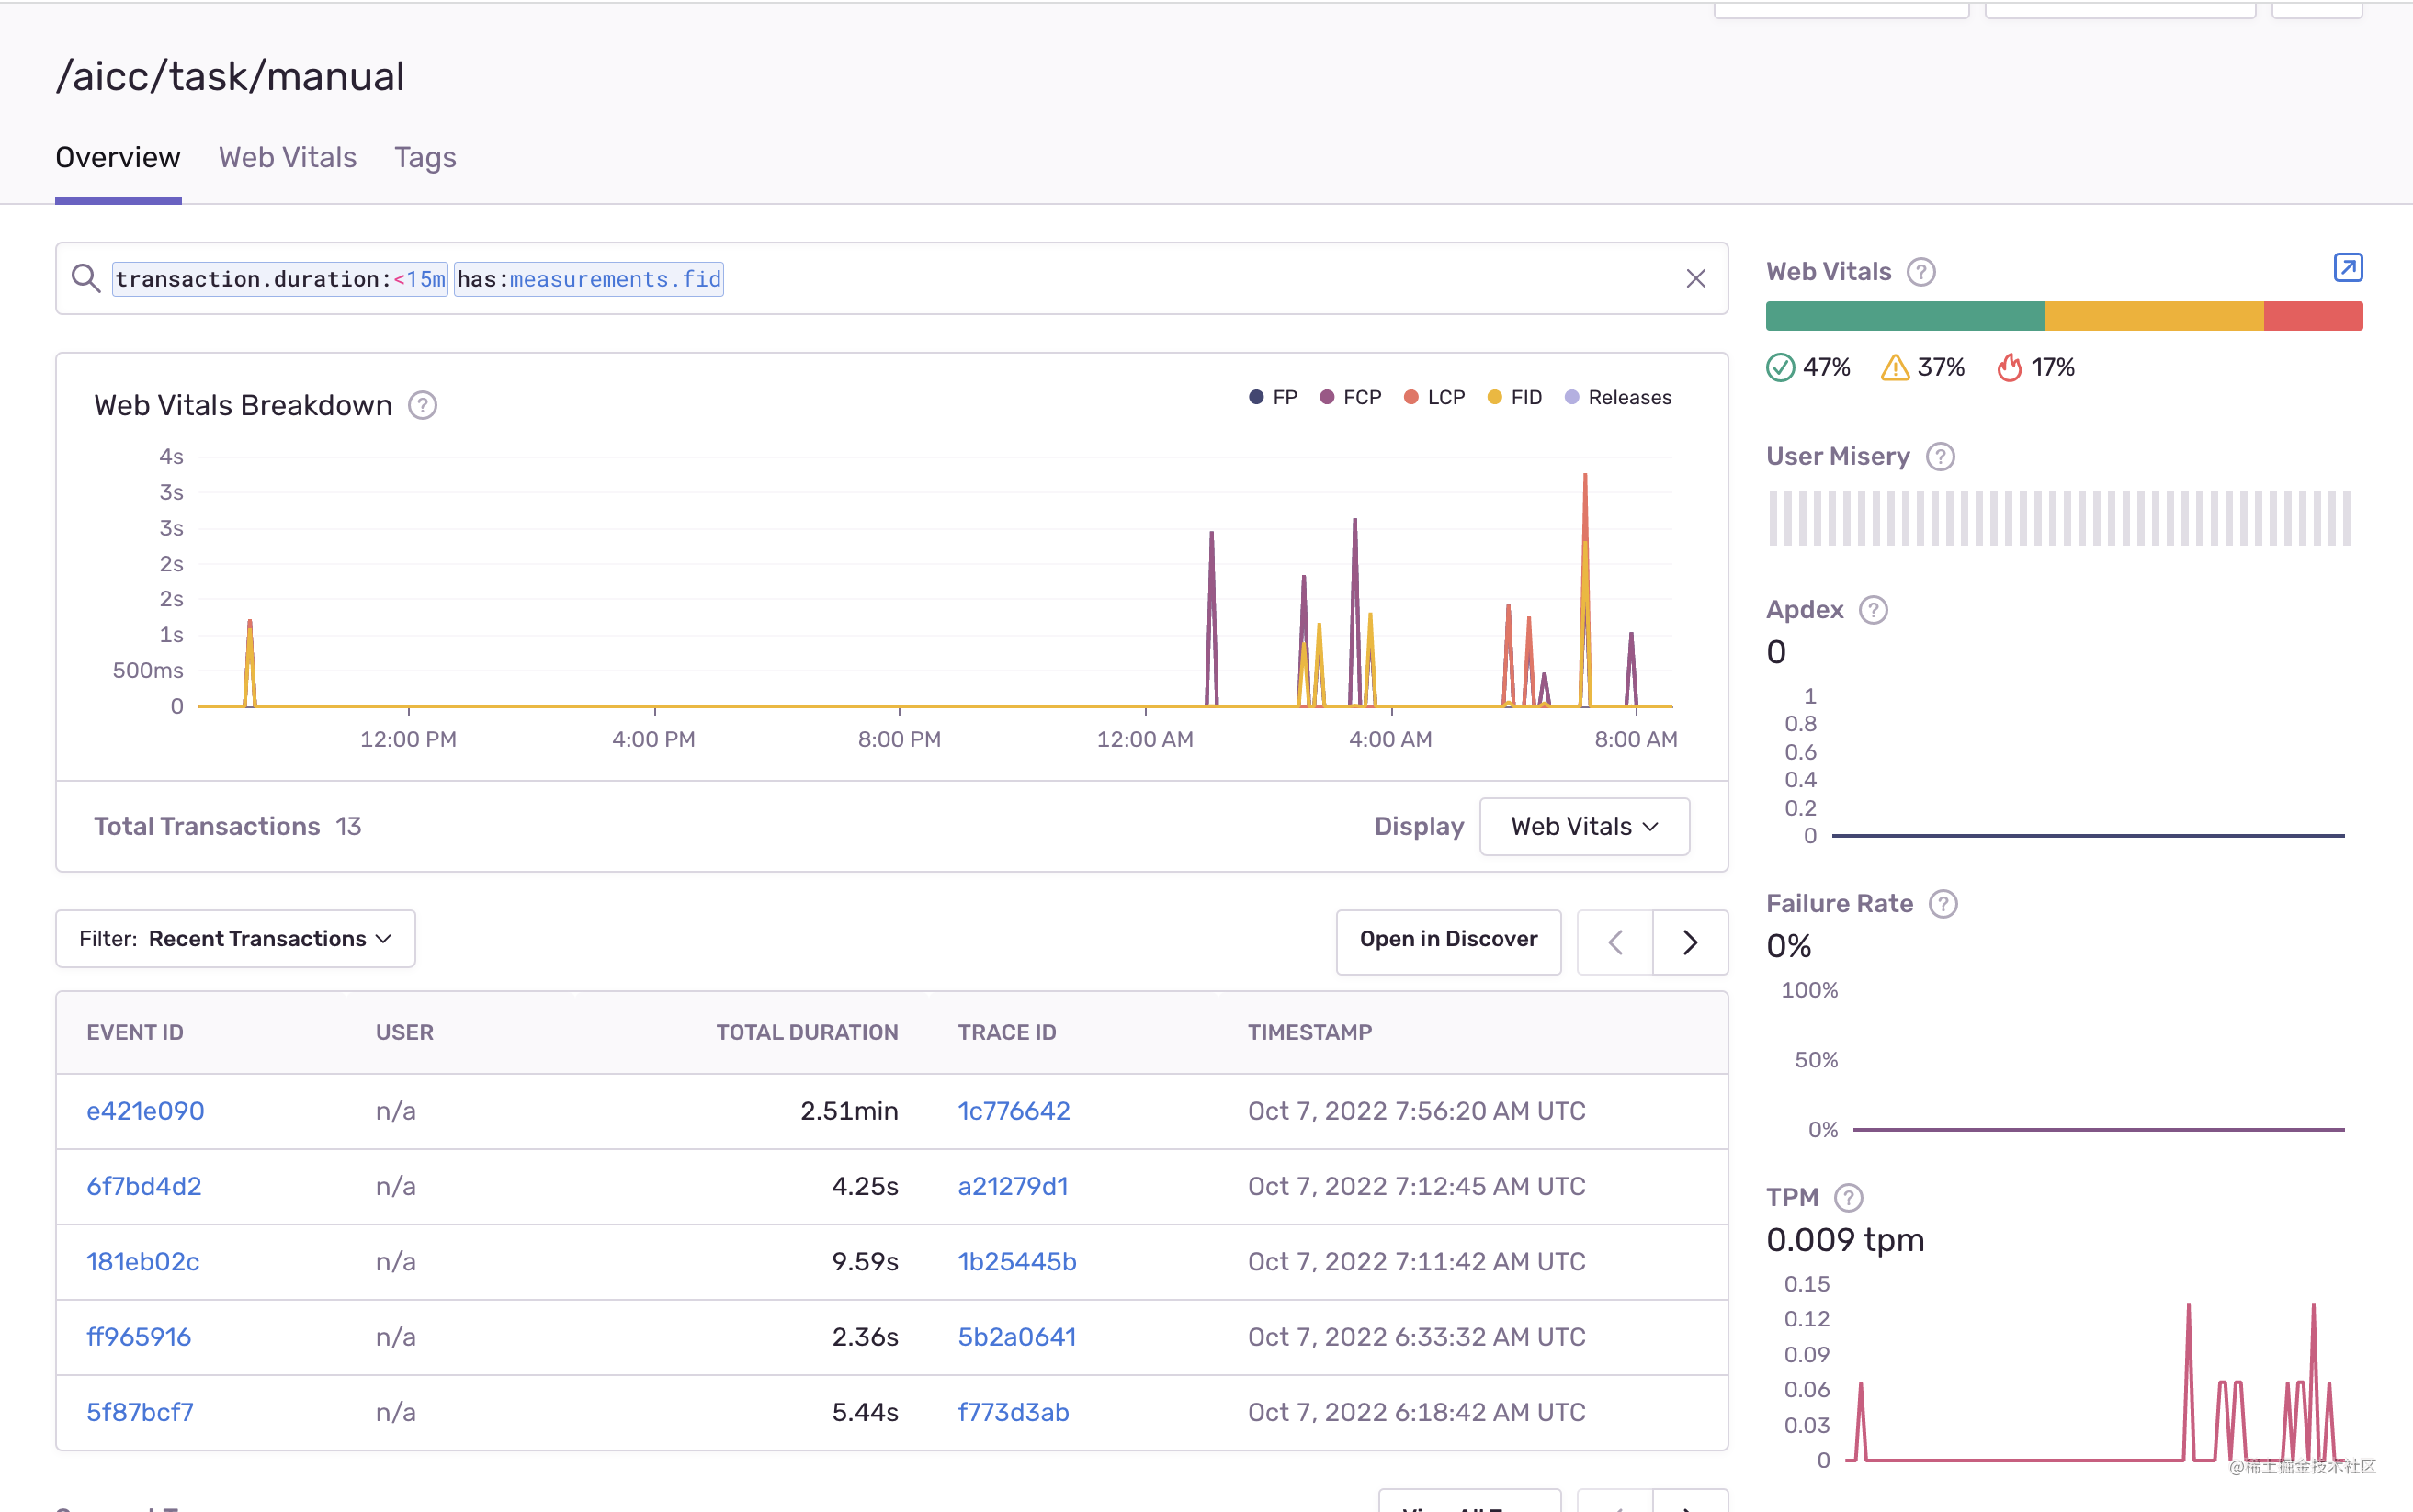Open trace 1c776642
The image size is (2413, 1512).
(1014, 1111)
